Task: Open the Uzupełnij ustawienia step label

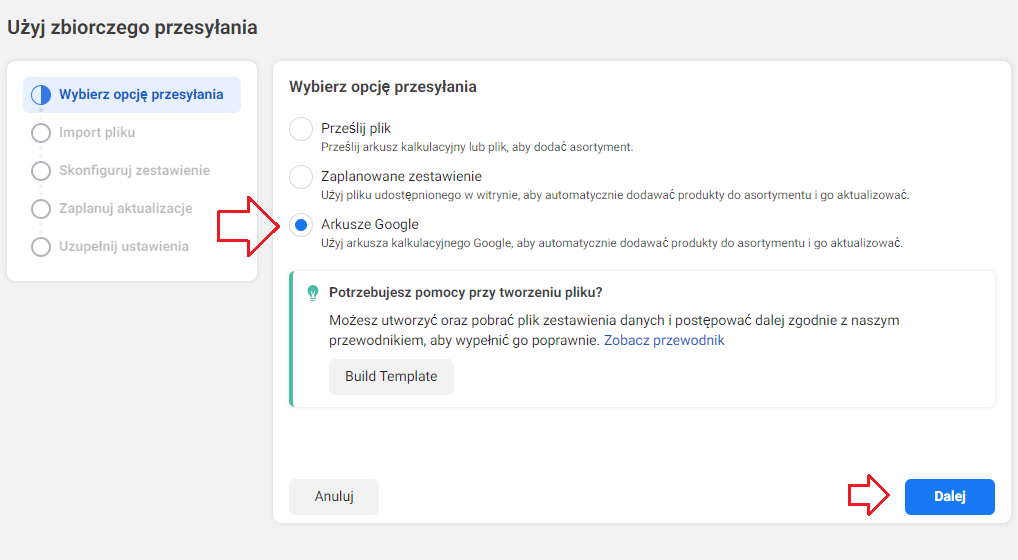Action: coord(124,247)
